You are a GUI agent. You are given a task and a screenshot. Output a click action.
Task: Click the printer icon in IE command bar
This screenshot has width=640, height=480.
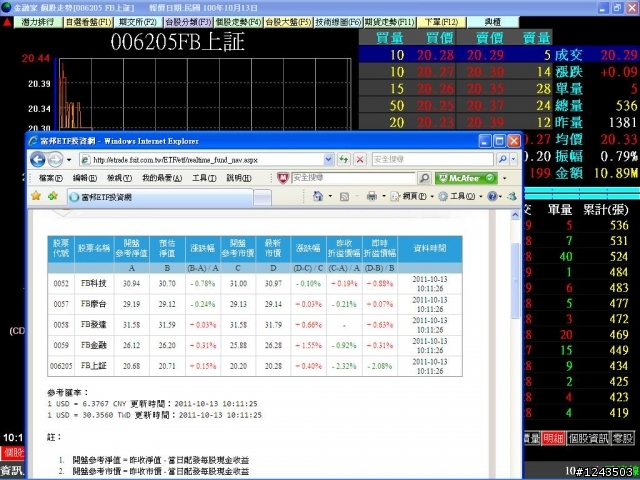pos(371,197)
